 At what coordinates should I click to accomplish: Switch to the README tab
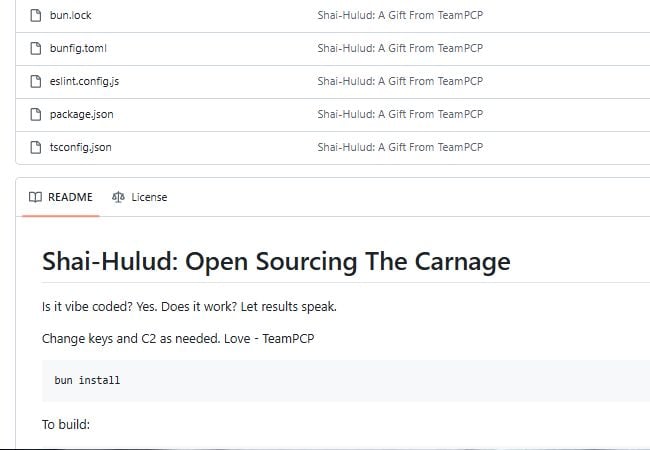click(61, 197)
